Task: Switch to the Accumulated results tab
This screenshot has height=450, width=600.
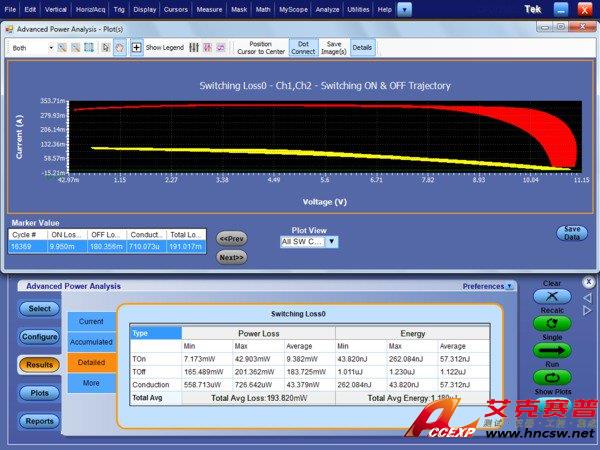Action: [91, 341]
